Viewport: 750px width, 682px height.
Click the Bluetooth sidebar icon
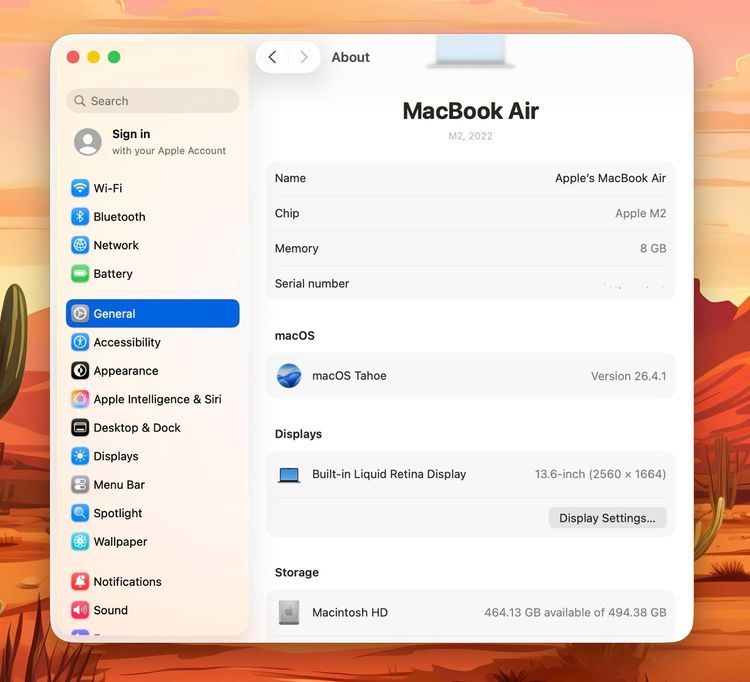[80, 217]
